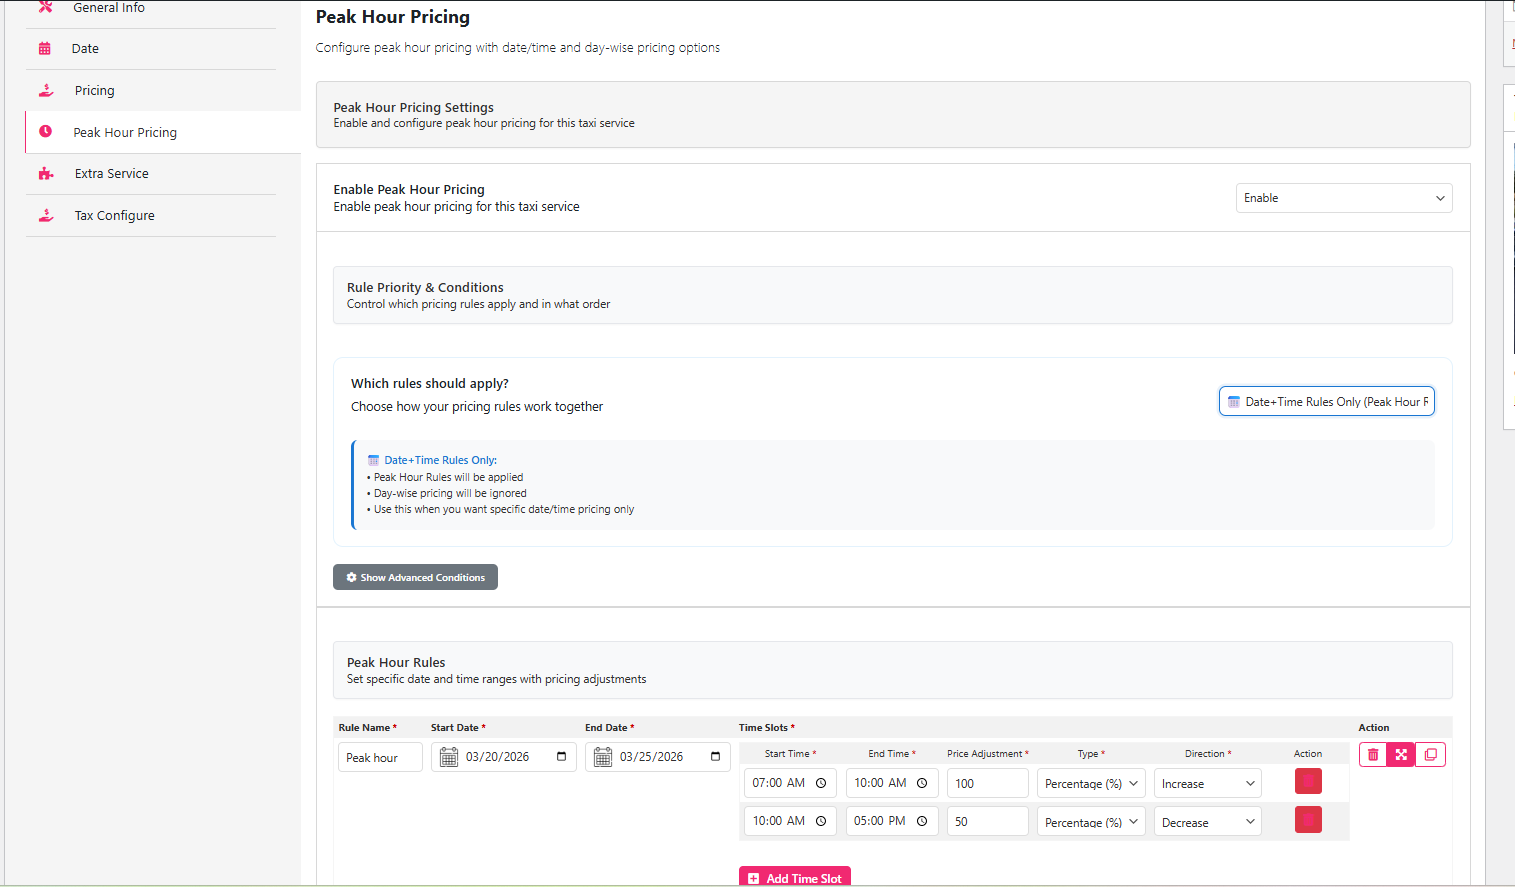The width and height of the screenshot is (1515, 887).
Task: Open the Enable Peak Hour Pricing dropdown
Action: point(1343,198)
